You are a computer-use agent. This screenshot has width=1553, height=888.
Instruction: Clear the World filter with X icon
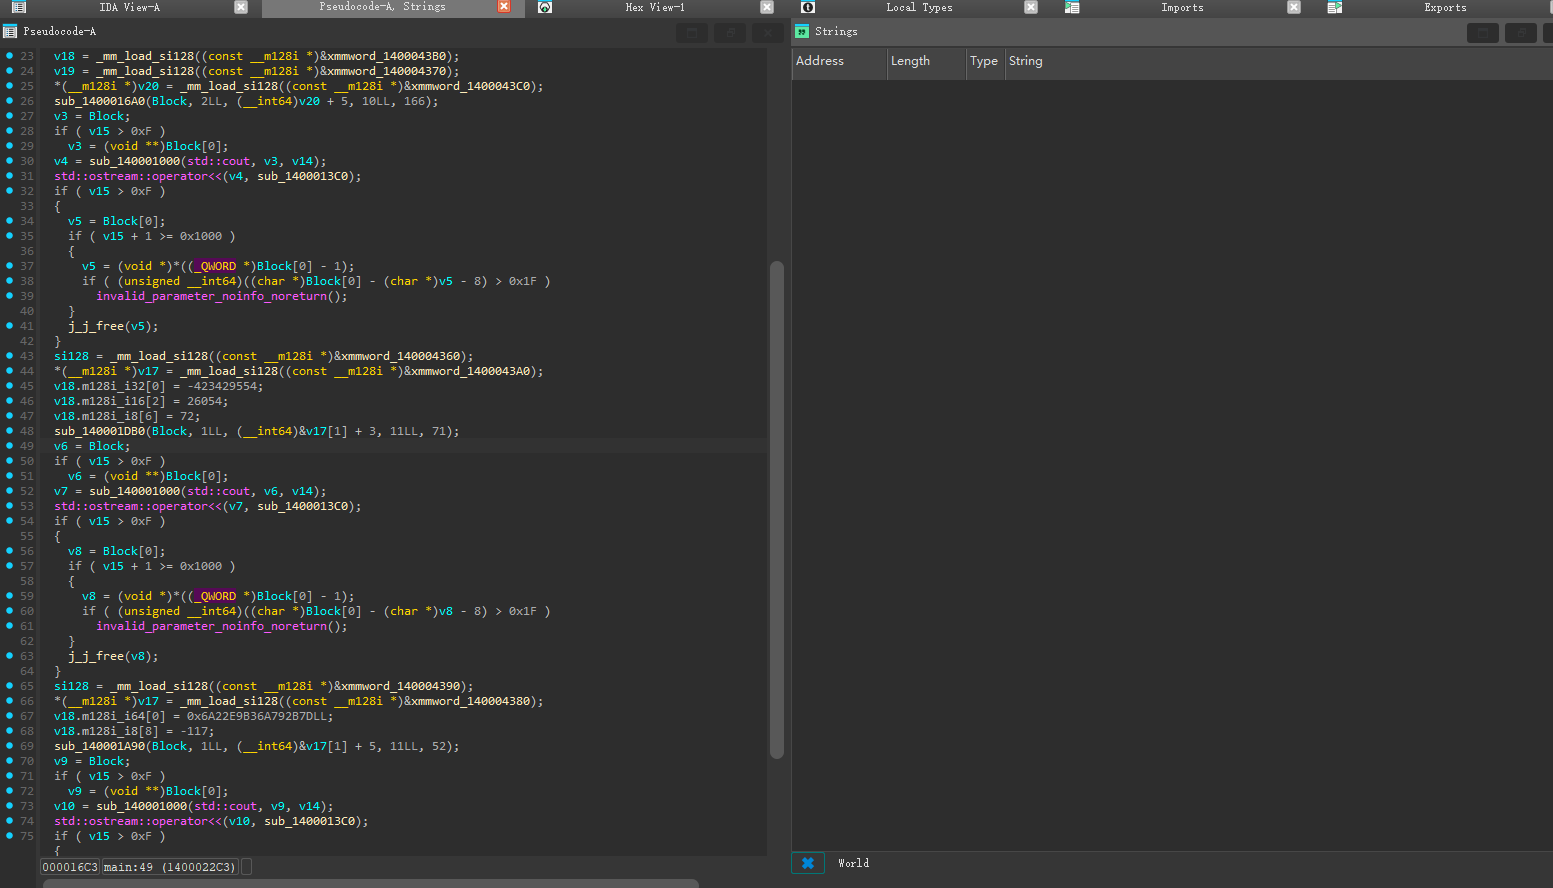point(808,863)
